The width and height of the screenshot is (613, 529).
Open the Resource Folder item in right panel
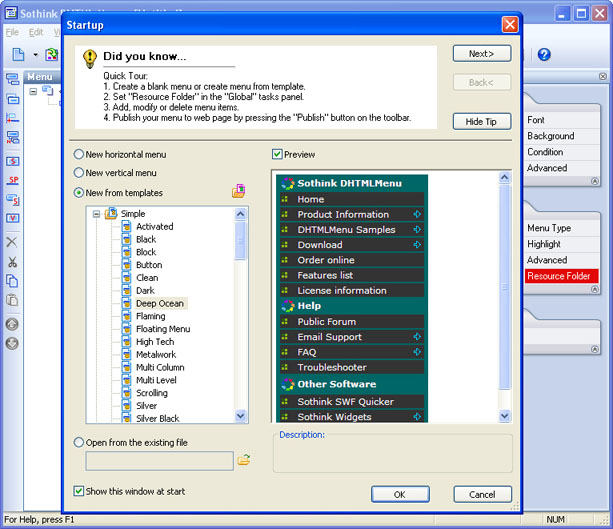[559, 276]
